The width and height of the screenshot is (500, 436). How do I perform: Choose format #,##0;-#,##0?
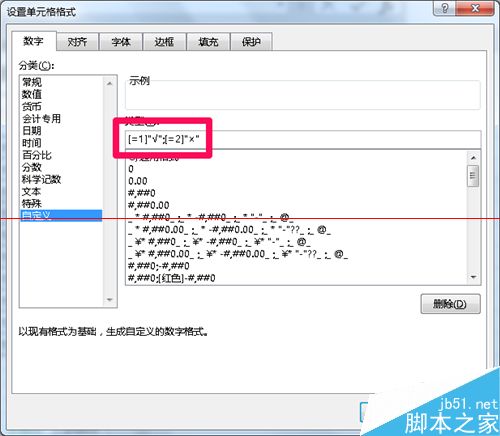pos(297,266)
